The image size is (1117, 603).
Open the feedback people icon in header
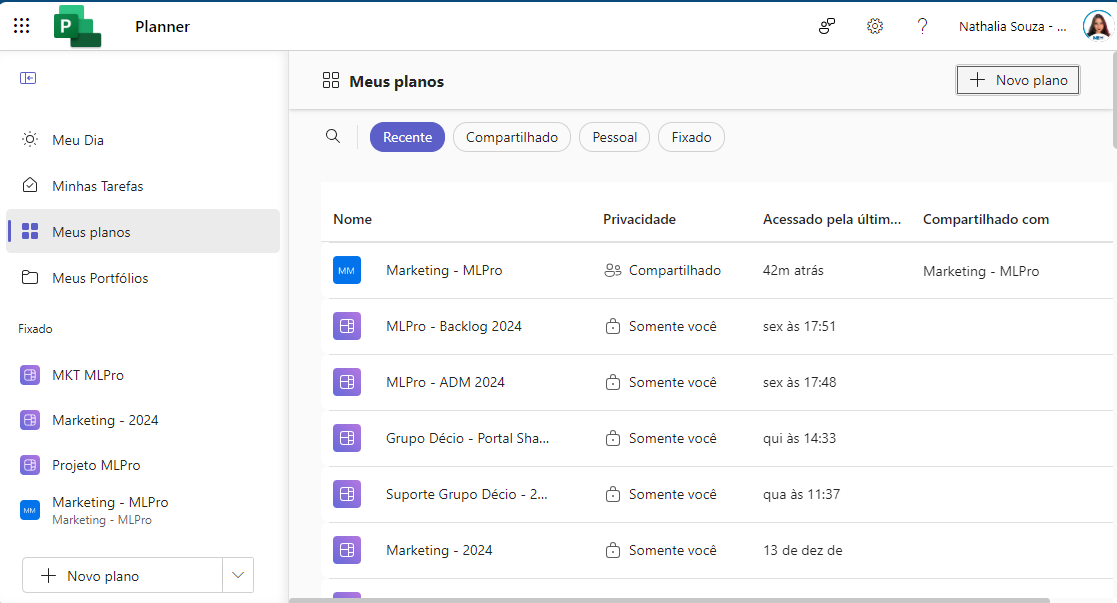[x=826, y=26]
